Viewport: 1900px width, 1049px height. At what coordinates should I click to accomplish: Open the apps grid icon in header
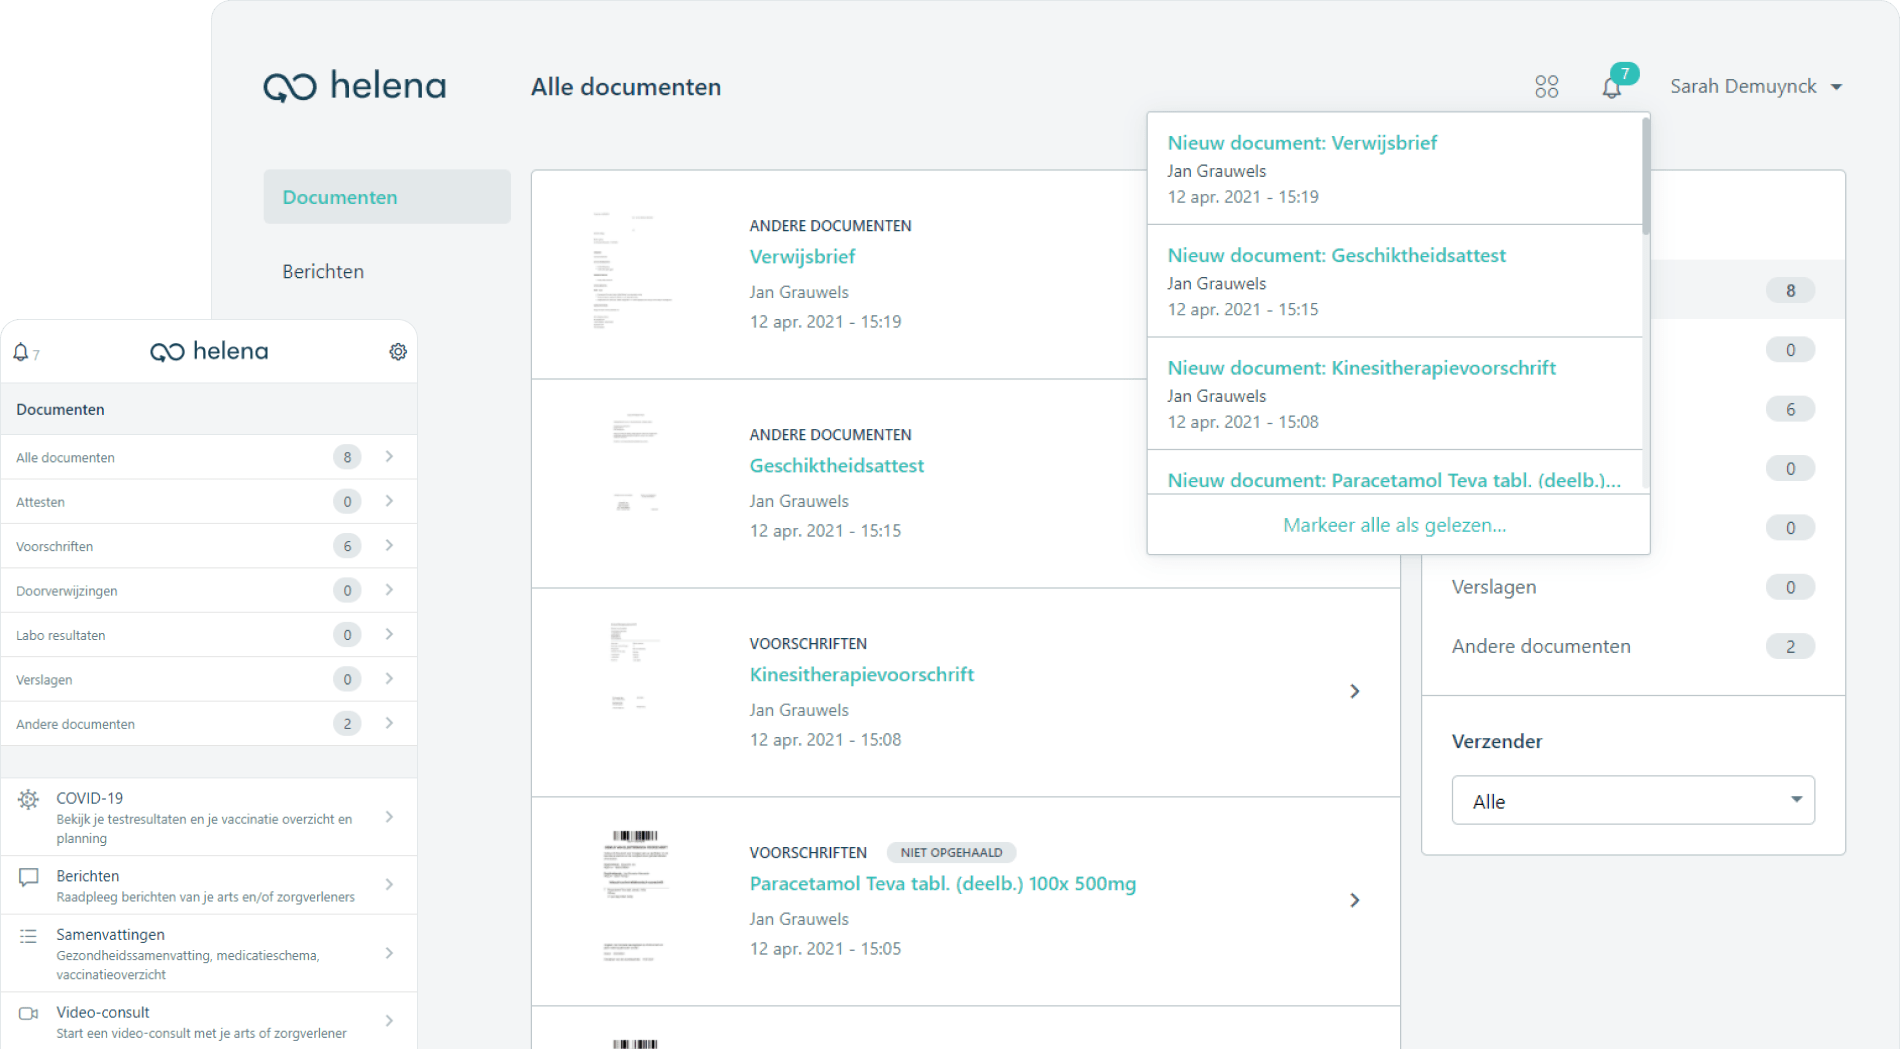(1546, 87)
